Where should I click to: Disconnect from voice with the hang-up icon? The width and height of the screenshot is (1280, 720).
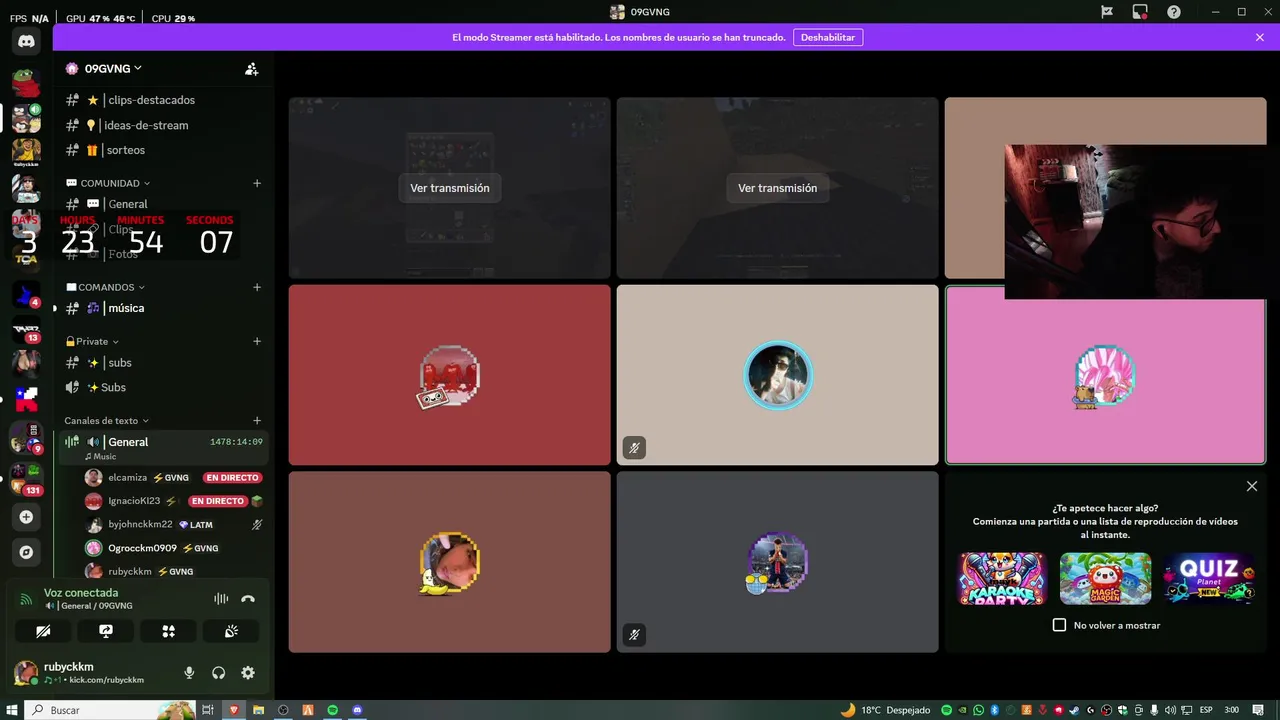[248, 599]
